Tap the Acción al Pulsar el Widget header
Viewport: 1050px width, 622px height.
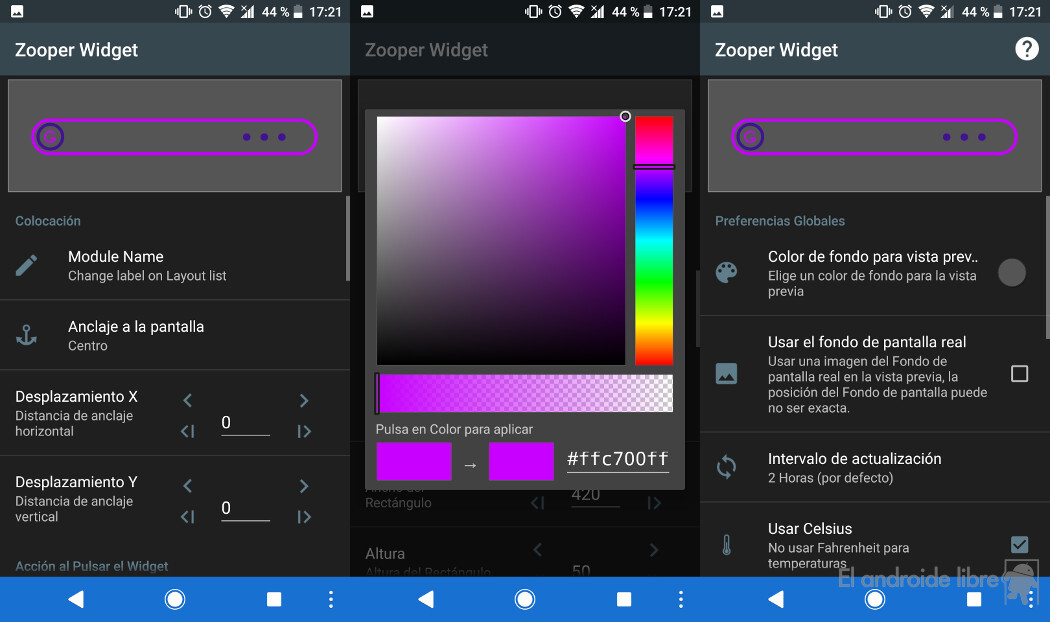click(x=92, y=566)
